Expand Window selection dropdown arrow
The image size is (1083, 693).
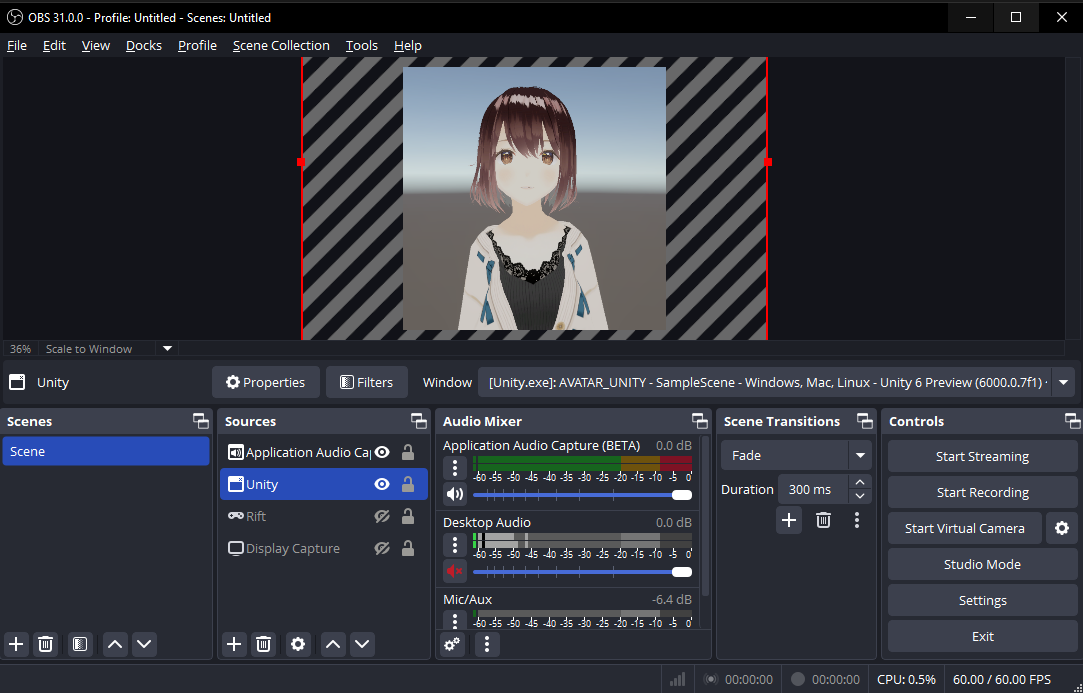pyautogui.click(x=1064, y=382)
